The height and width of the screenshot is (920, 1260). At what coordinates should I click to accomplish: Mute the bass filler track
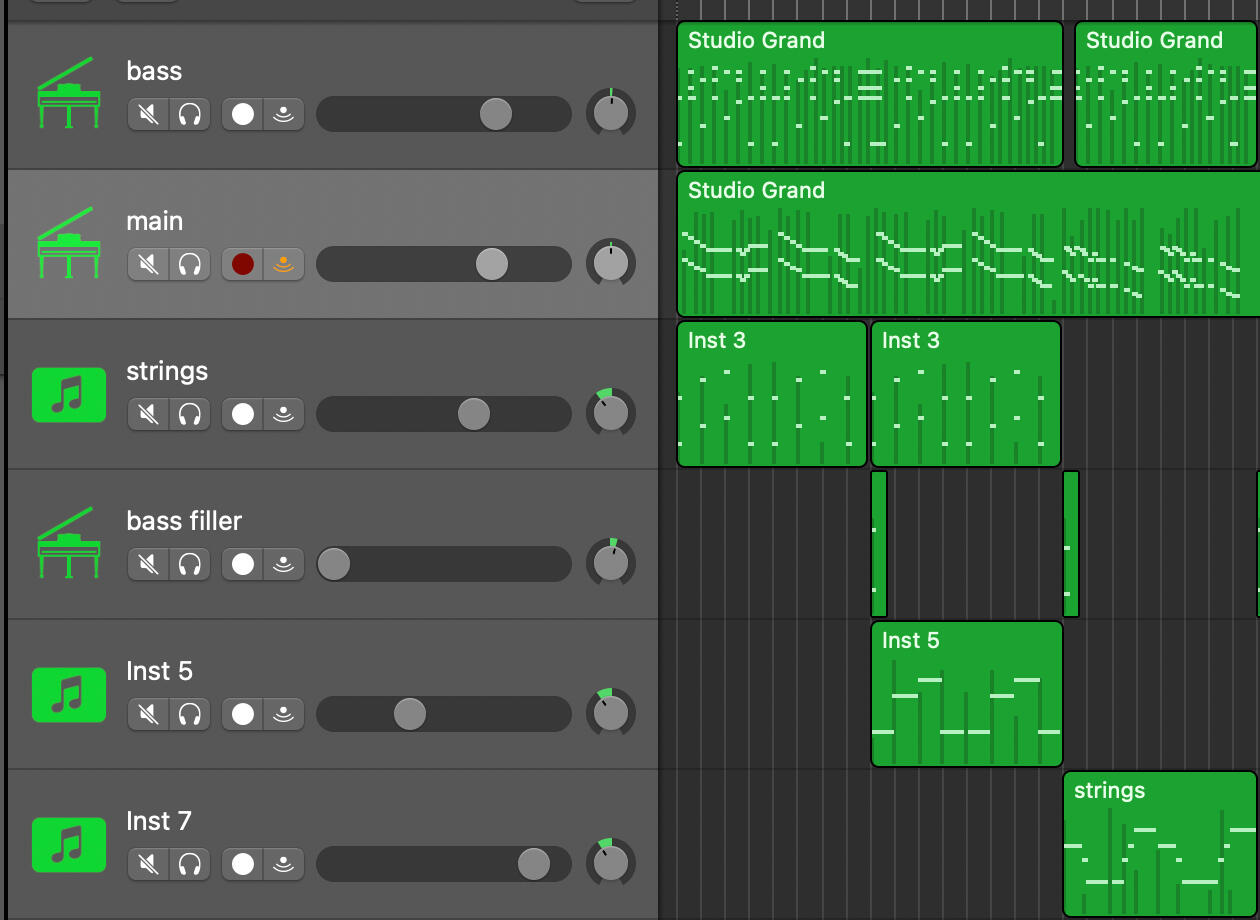[148, 564]
